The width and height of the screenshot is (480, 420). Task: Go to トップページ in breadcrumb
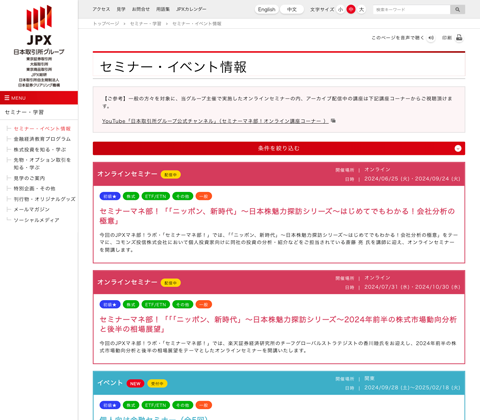pyautogui.click(x=106, y=24)
